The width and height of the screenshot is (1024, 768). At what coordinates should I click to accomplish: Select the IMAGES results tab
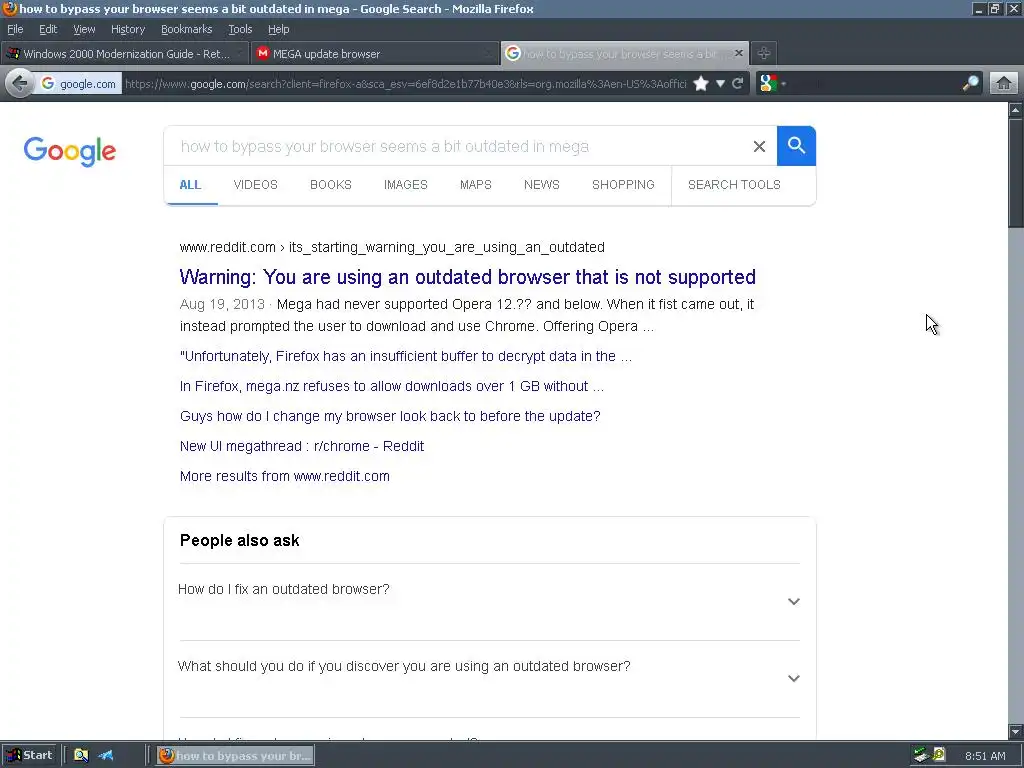406,185
